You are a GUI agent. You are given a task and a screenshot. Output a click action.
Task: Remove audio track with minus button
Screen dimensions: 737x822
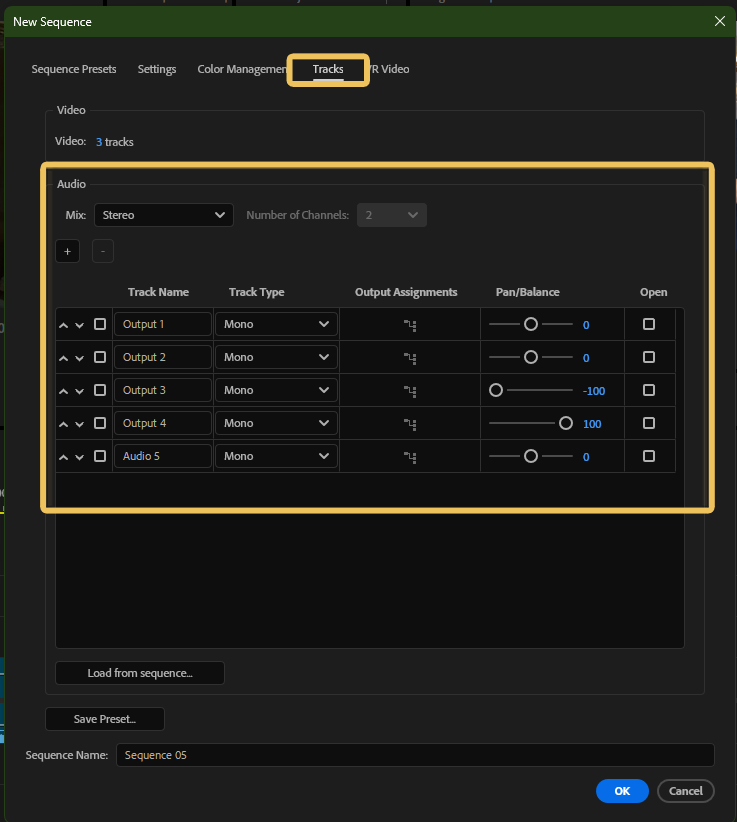pos(103,251)
